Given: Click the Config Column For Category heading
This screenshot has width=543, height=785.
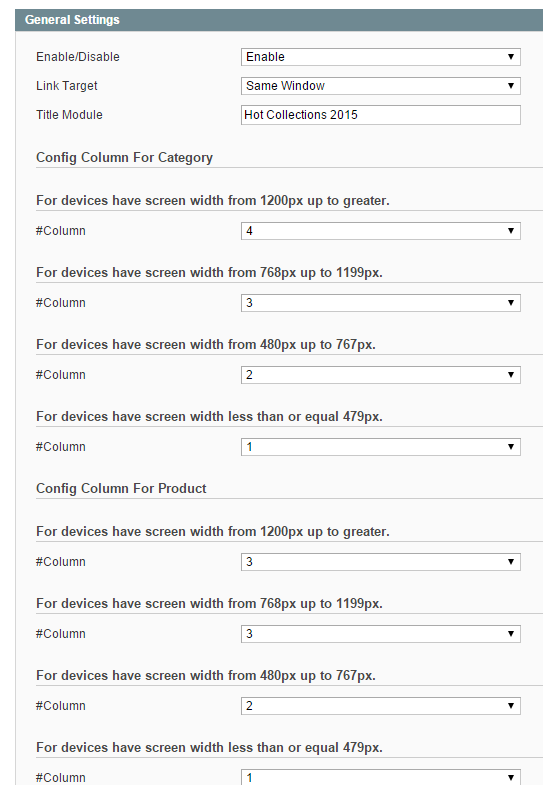Looking at the screenshot, I should (124, 158).
